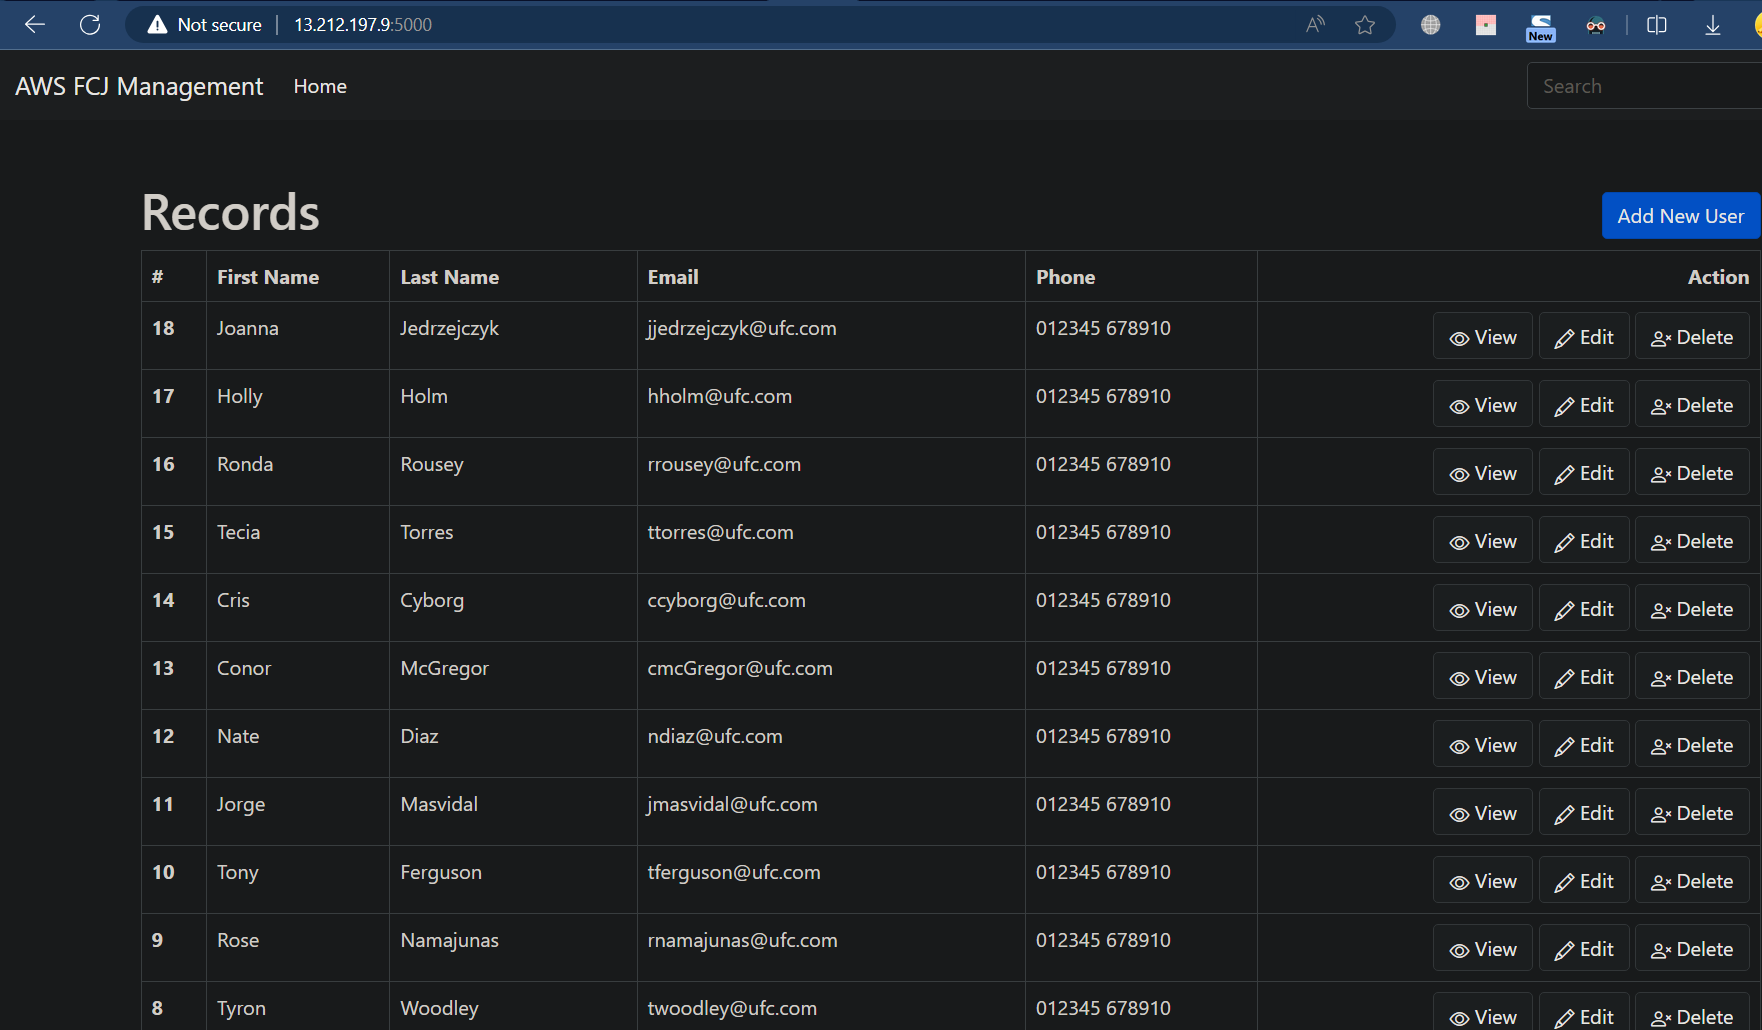This screenshot has height=1030, width=1762.
Task: Delete Holly Holm's record
Action: pyautogui.click(x=1692, y=405)
